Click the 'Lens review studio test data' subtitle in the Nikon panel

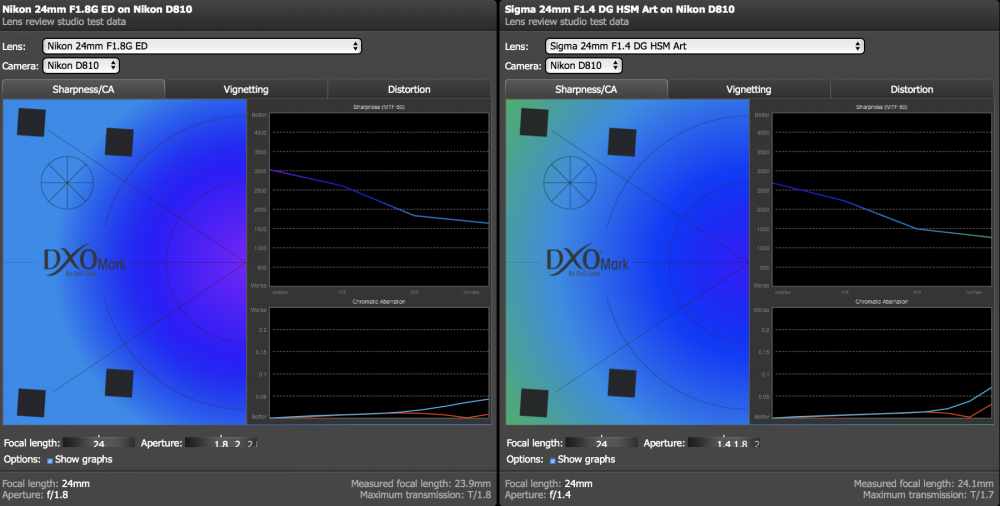click(x=64, y=22)
